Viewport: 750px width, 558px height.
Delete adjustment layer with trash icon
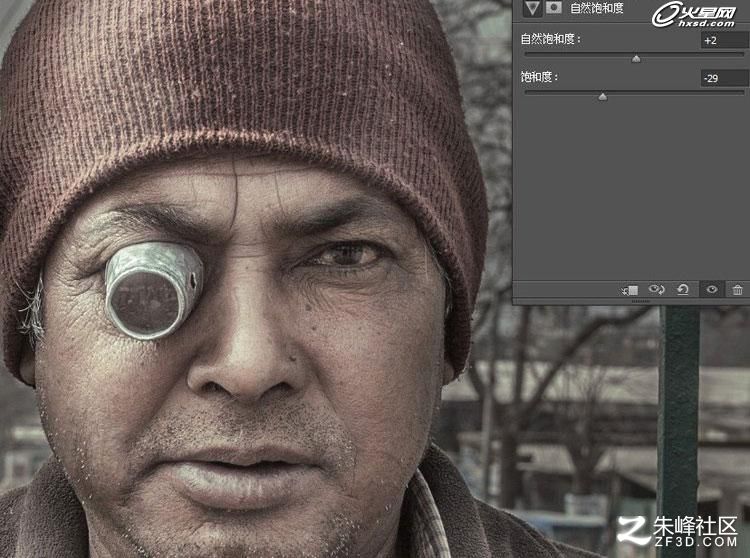coord(738,289)
